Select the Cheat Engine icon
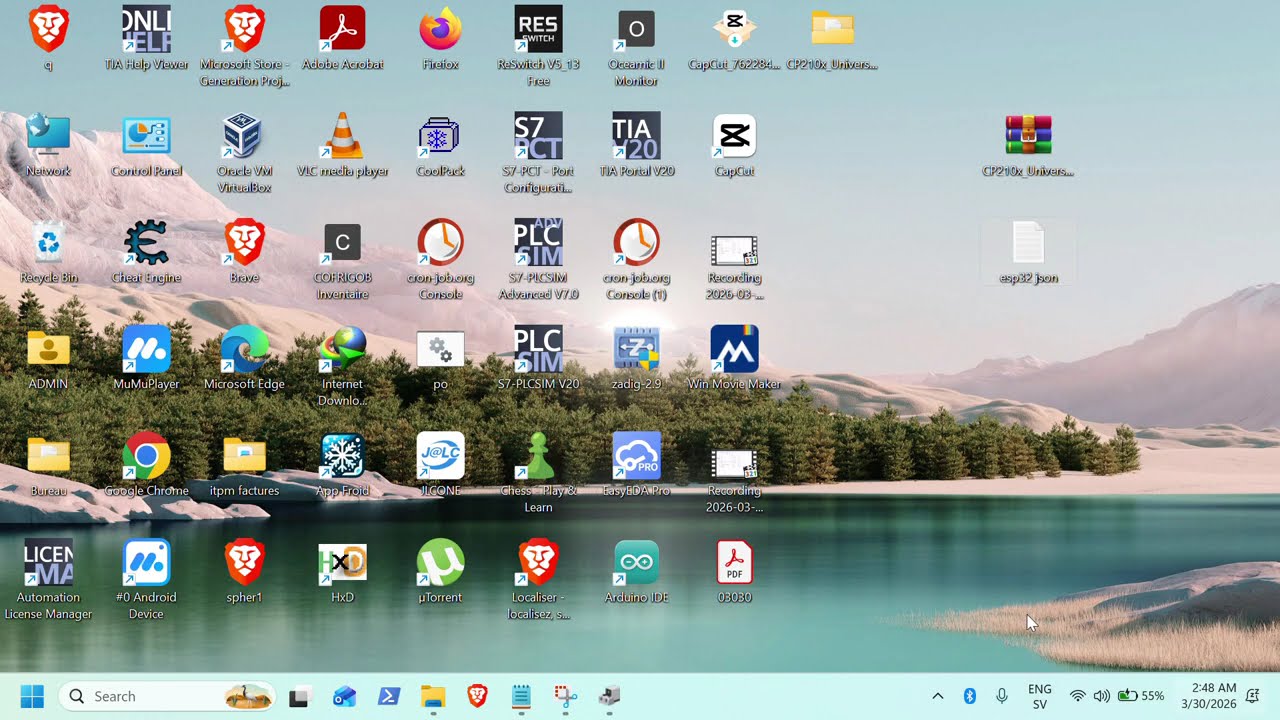Viewport: 1280px width, 720px height. tap(146, 252)
